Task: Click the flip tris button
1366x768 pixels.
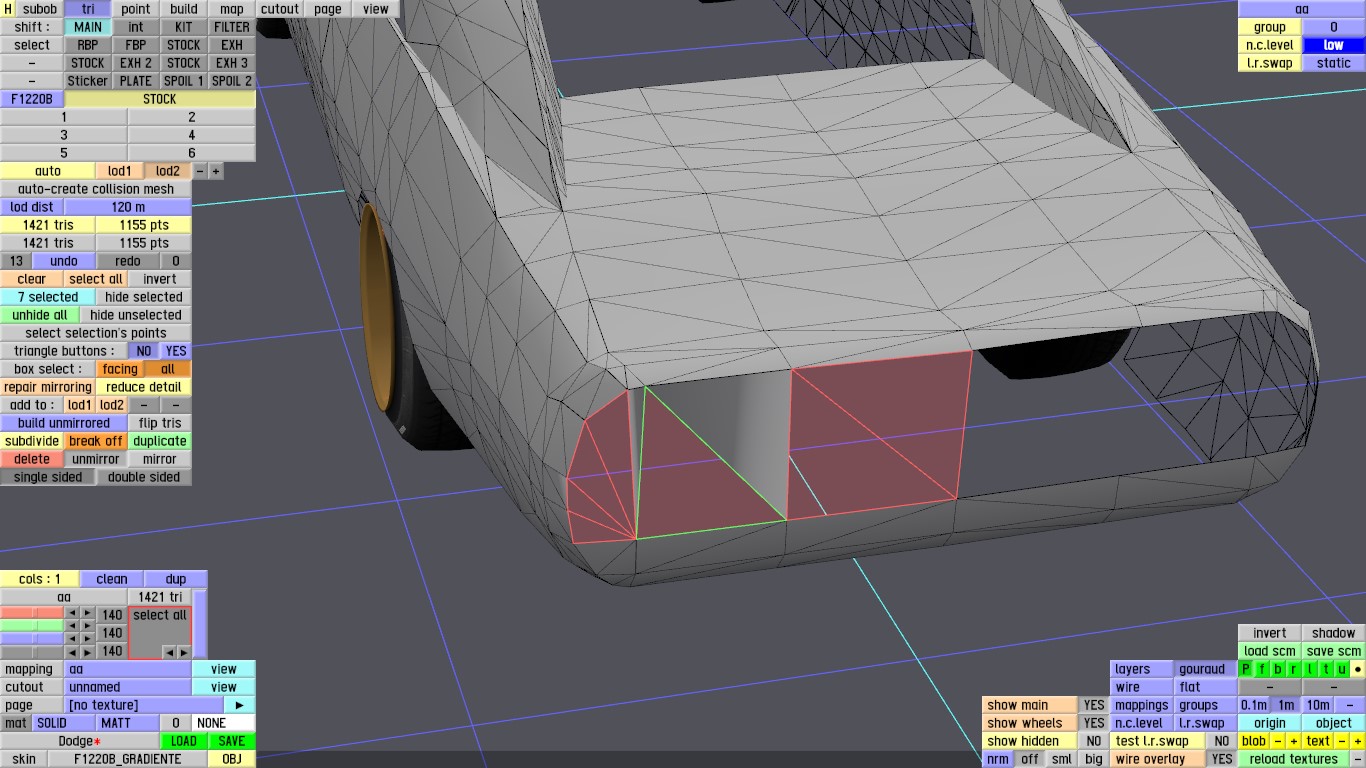Action: pyautogui.click(x=160, y=423)
